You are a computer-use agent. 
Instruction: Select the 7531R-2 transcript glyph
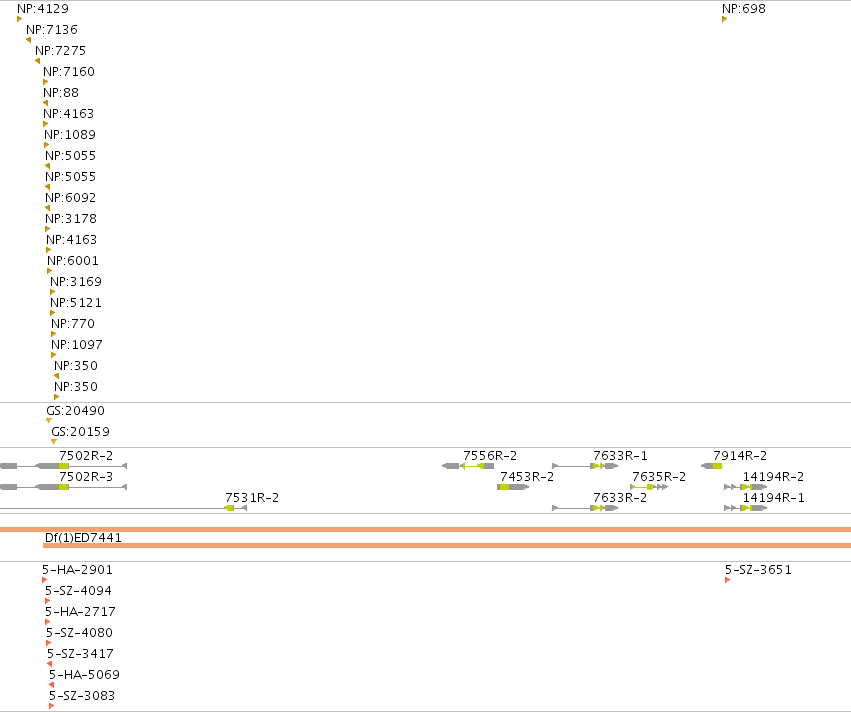click(123, 508)
